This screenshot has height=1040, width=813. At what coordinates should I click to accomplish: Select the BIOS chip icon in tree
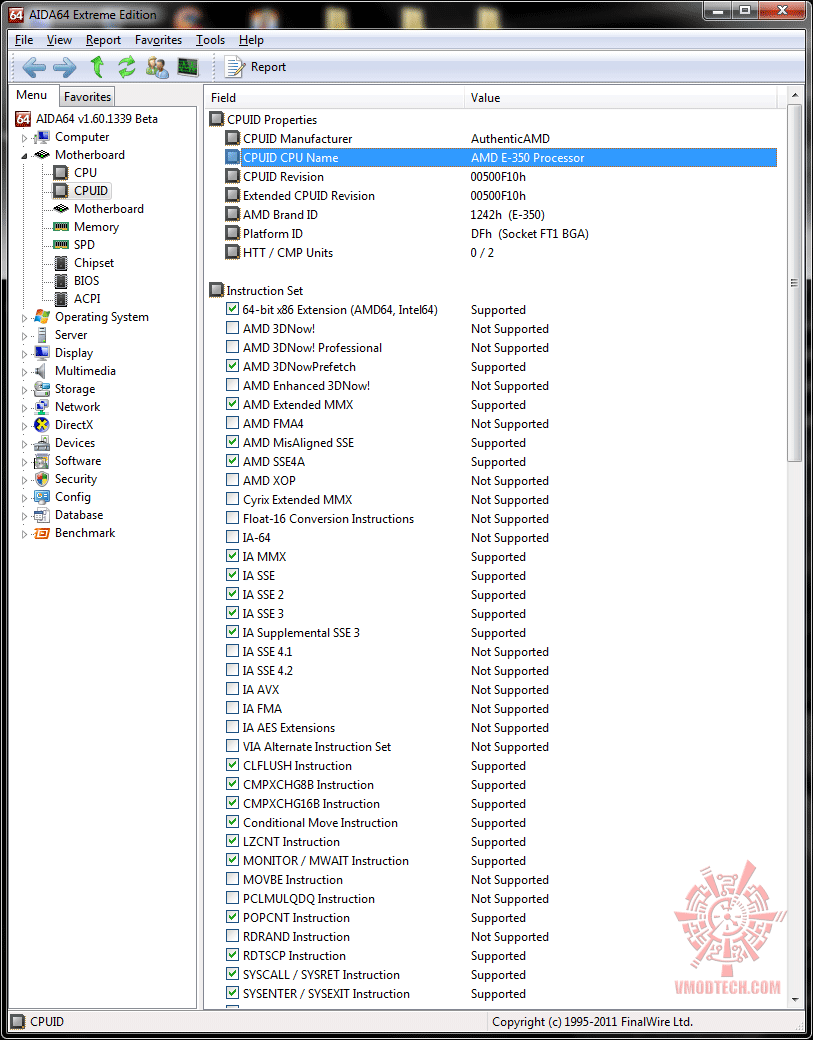pyautogui.click(x=61, y=281)
